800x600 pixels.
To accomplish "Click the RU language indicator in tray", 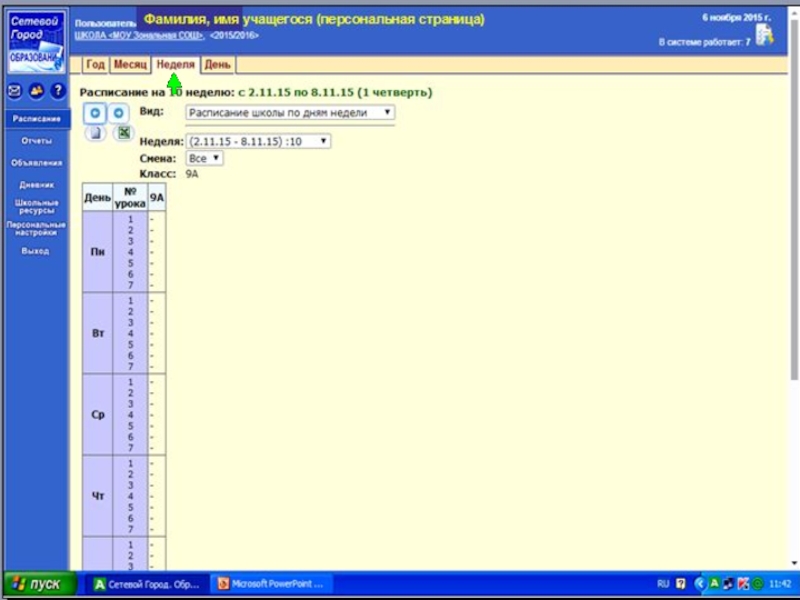I will point(663,584).
